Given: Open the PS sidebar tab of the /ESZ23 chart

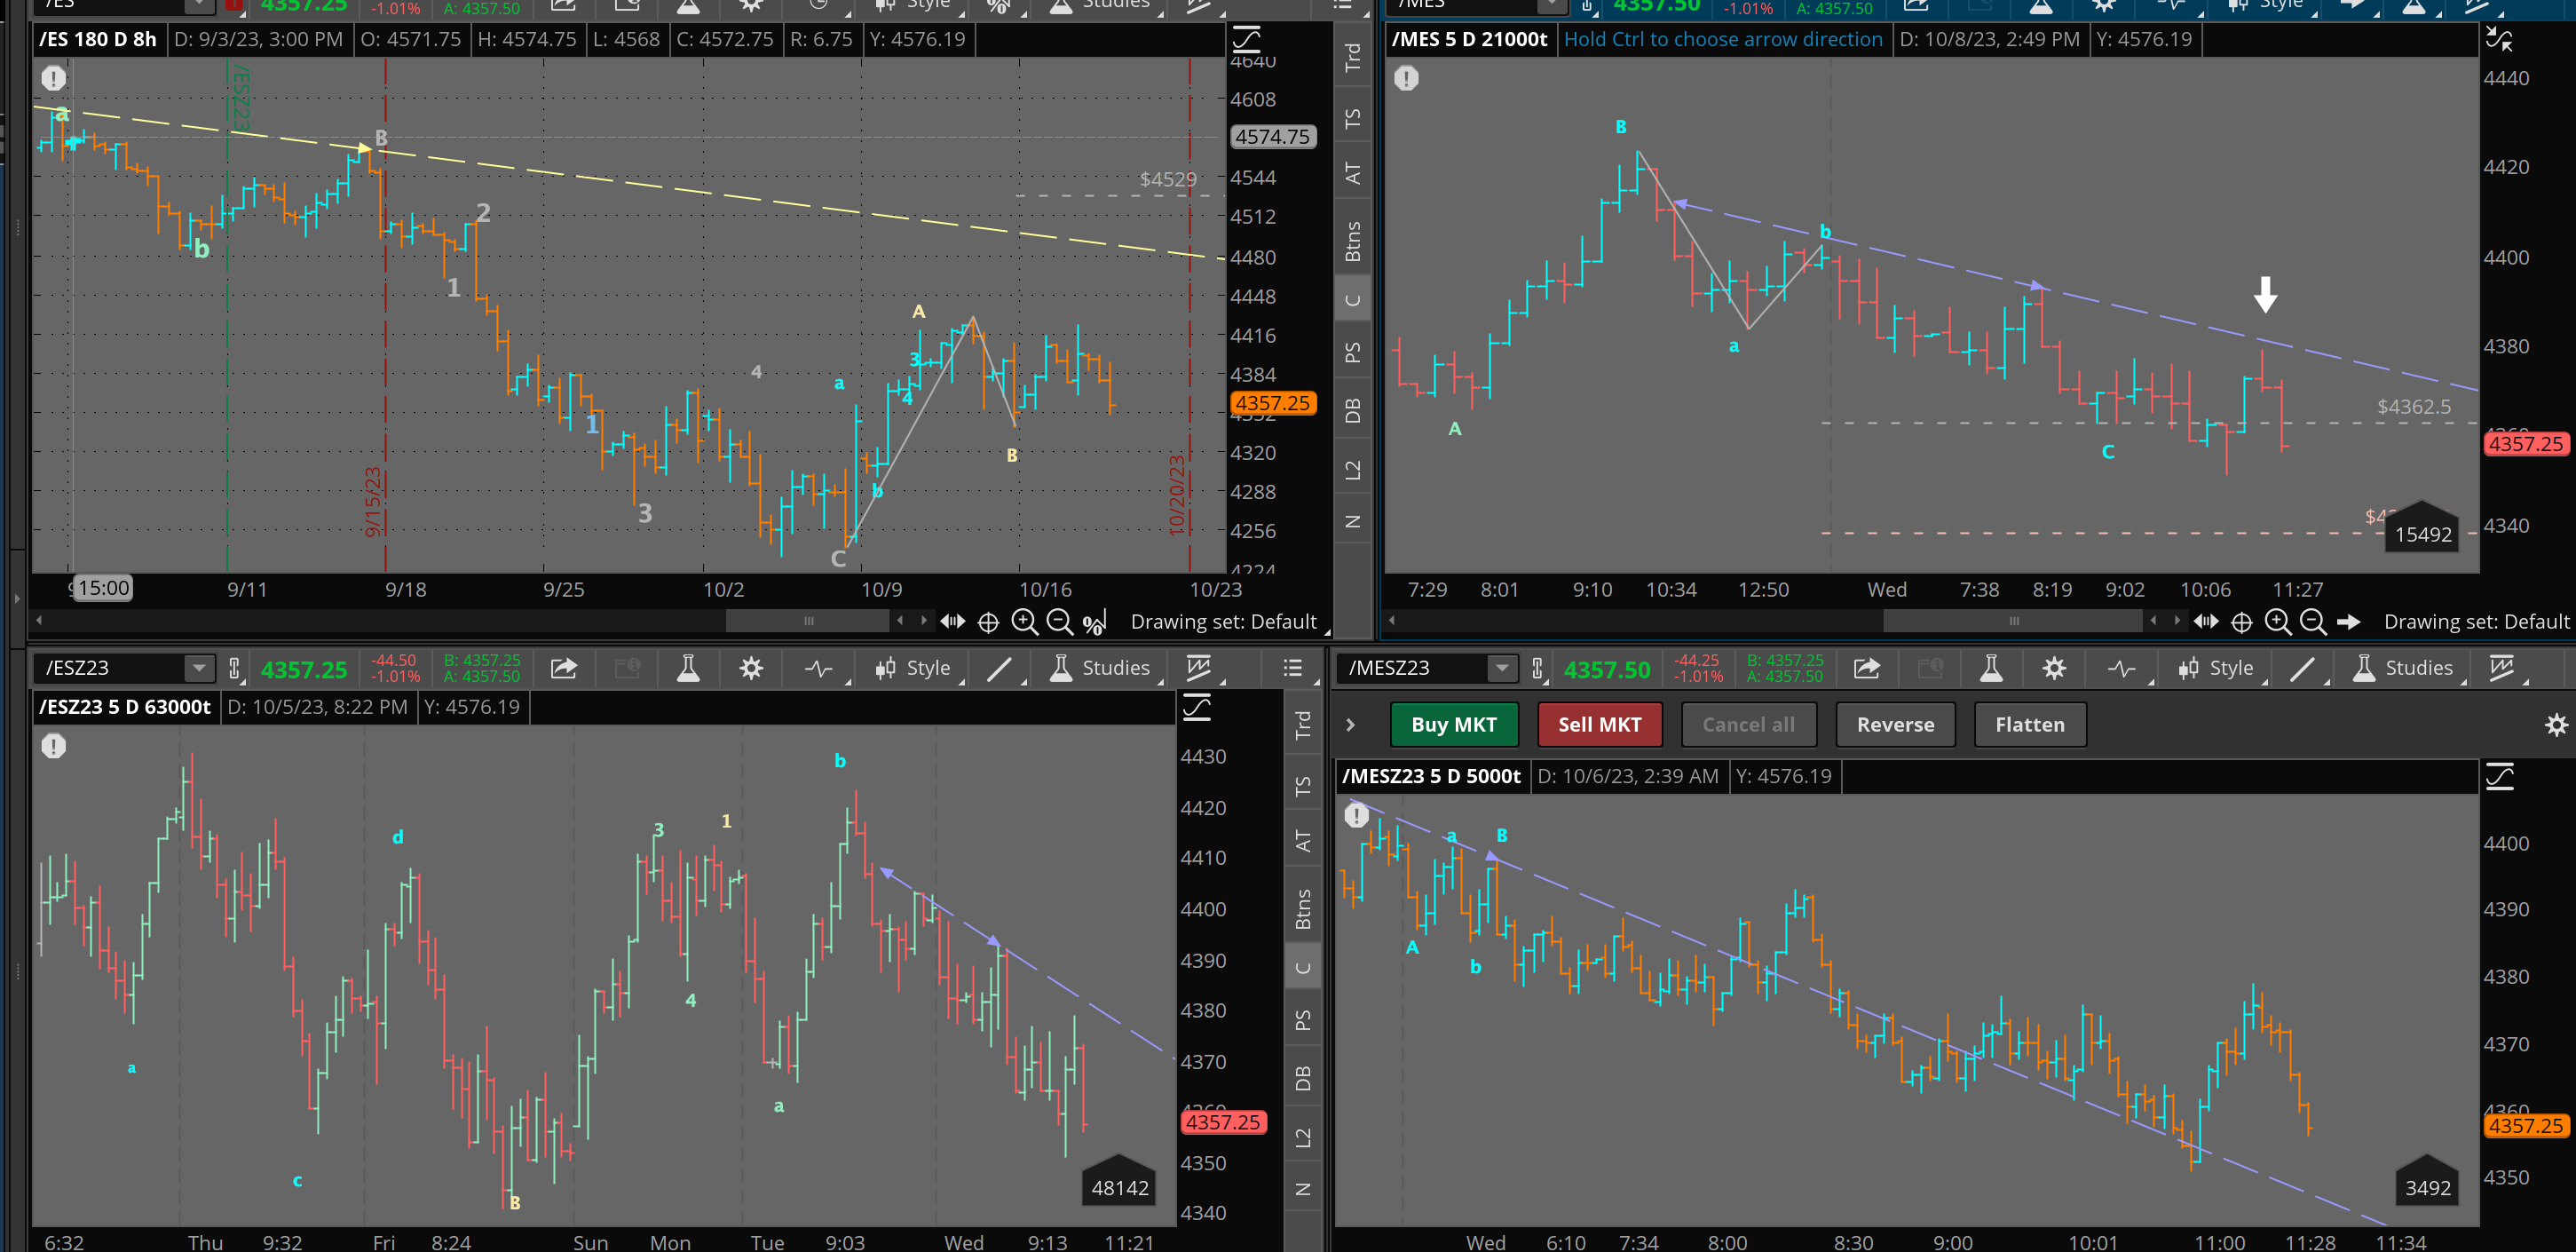Looking at the screenshot, I should 1303,1020.
